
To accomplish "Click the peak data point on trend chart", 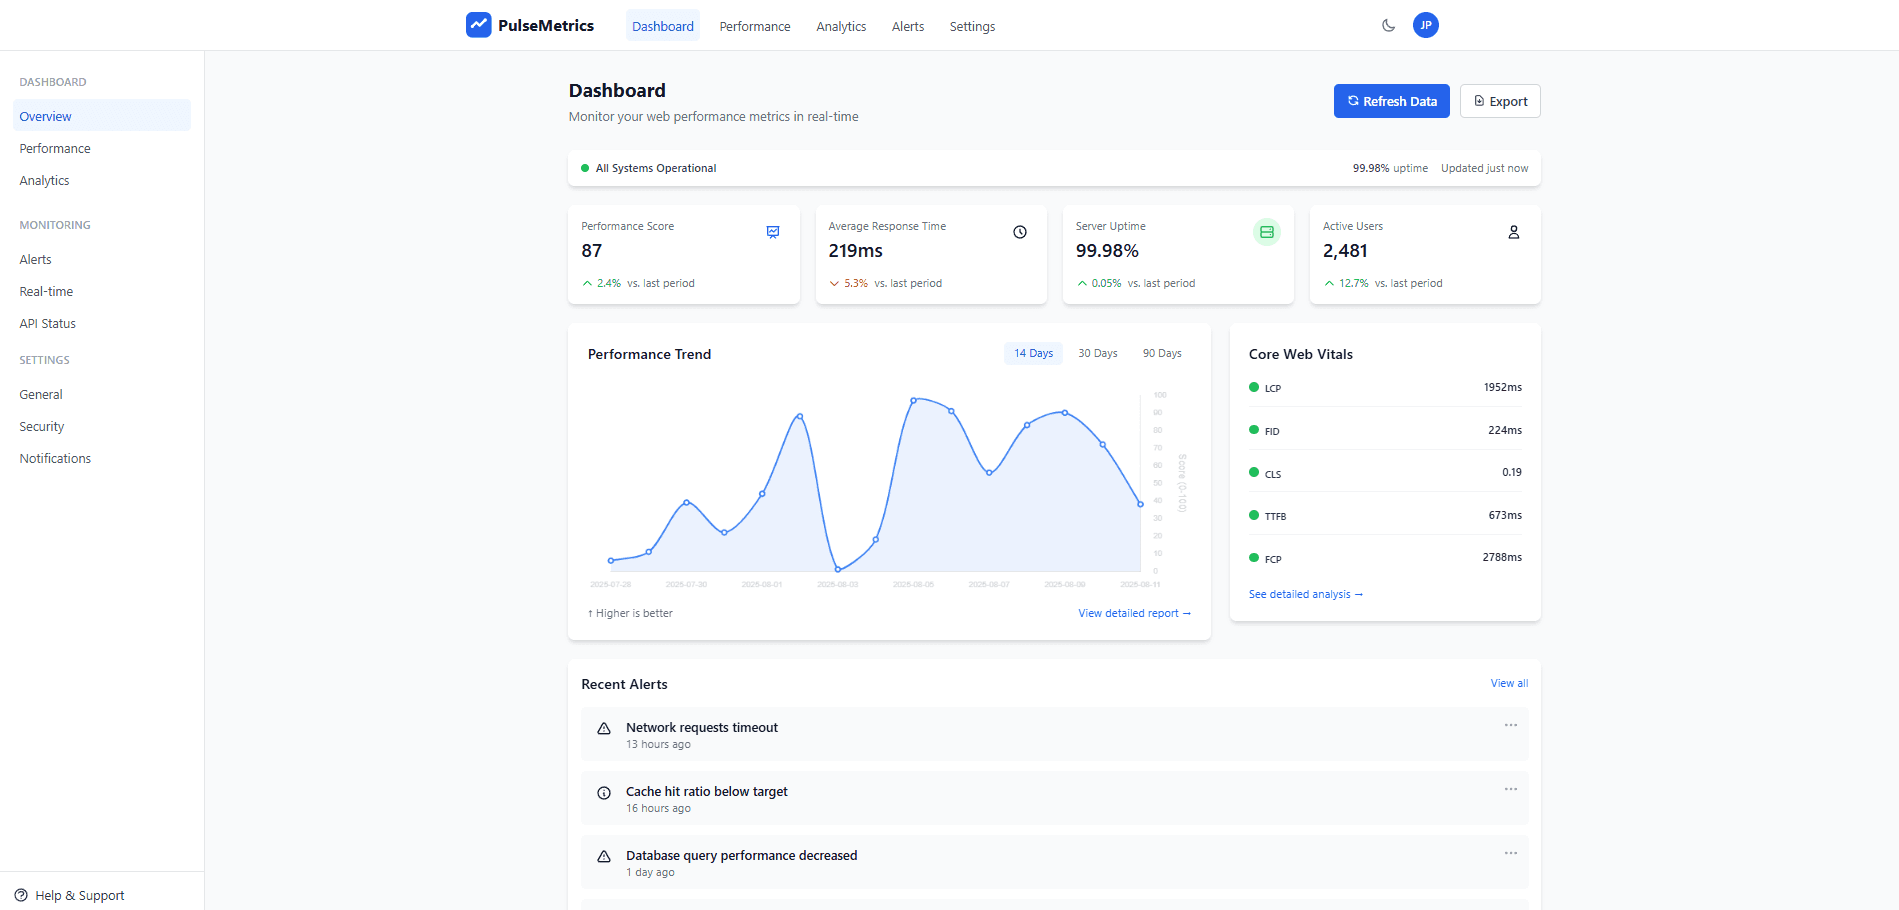I will pos(913,400).
